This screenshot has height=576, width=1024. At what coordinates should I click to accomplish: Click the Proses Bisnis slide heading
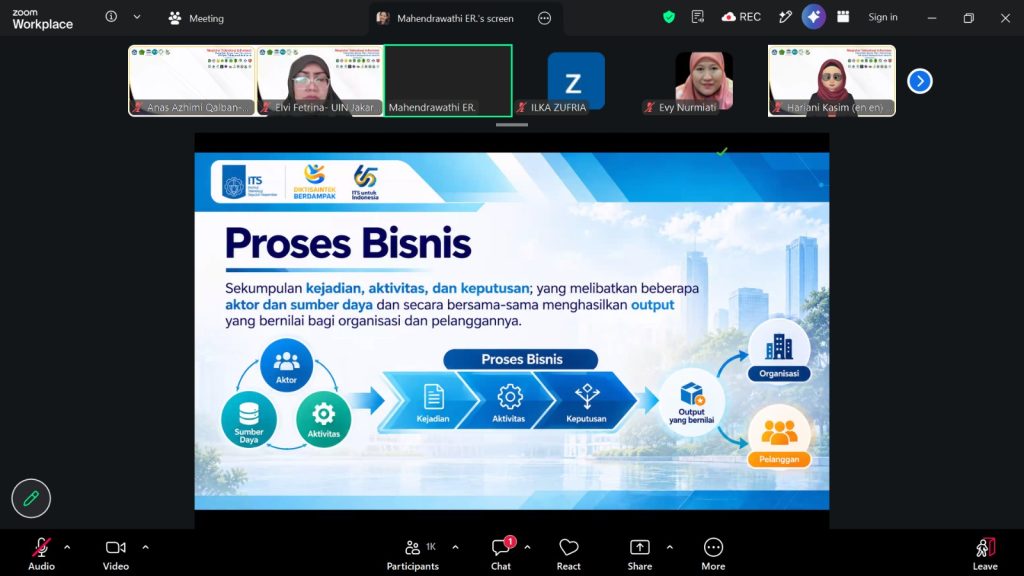coord(348,244)
